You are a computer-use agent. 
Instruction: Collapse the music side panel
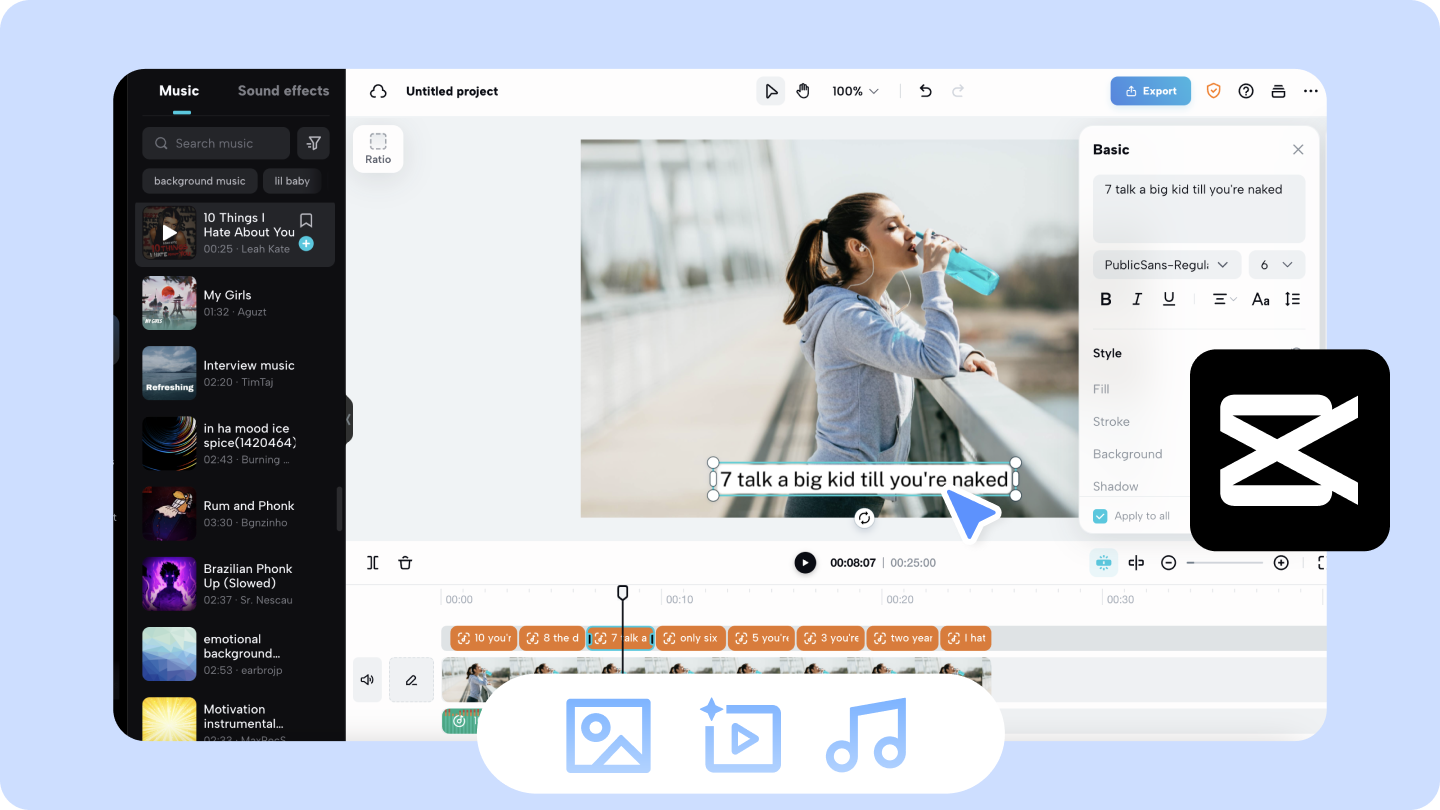348,420
